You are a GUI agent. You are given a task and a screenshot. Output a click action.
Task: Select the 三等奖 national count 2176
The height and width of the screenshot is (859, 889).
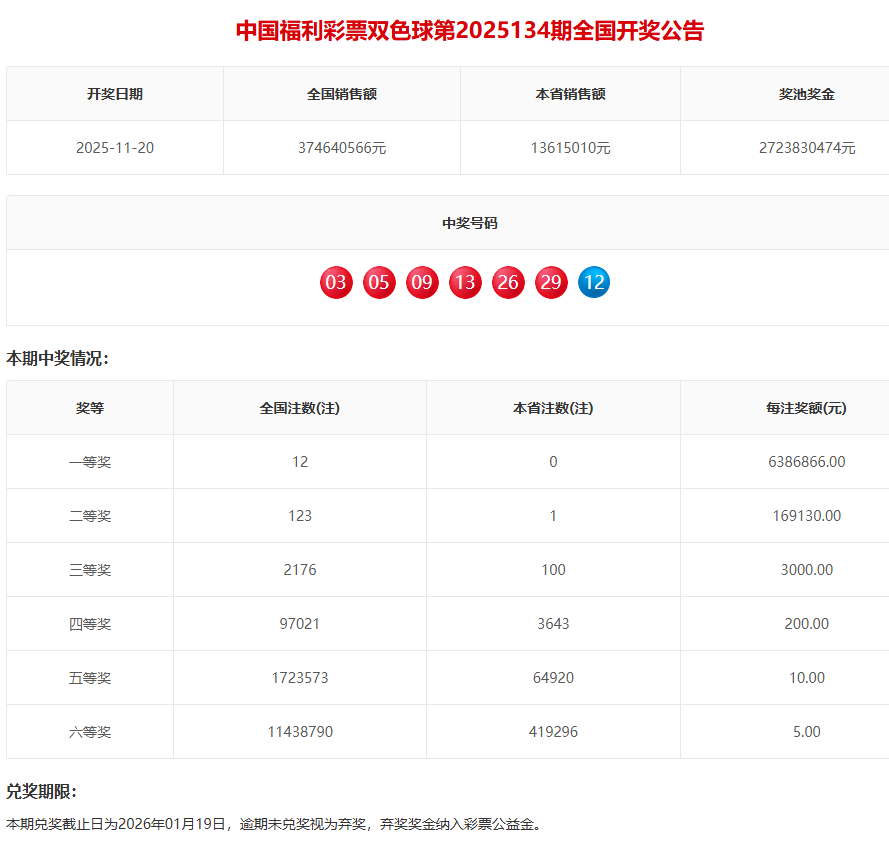[300, 570]
